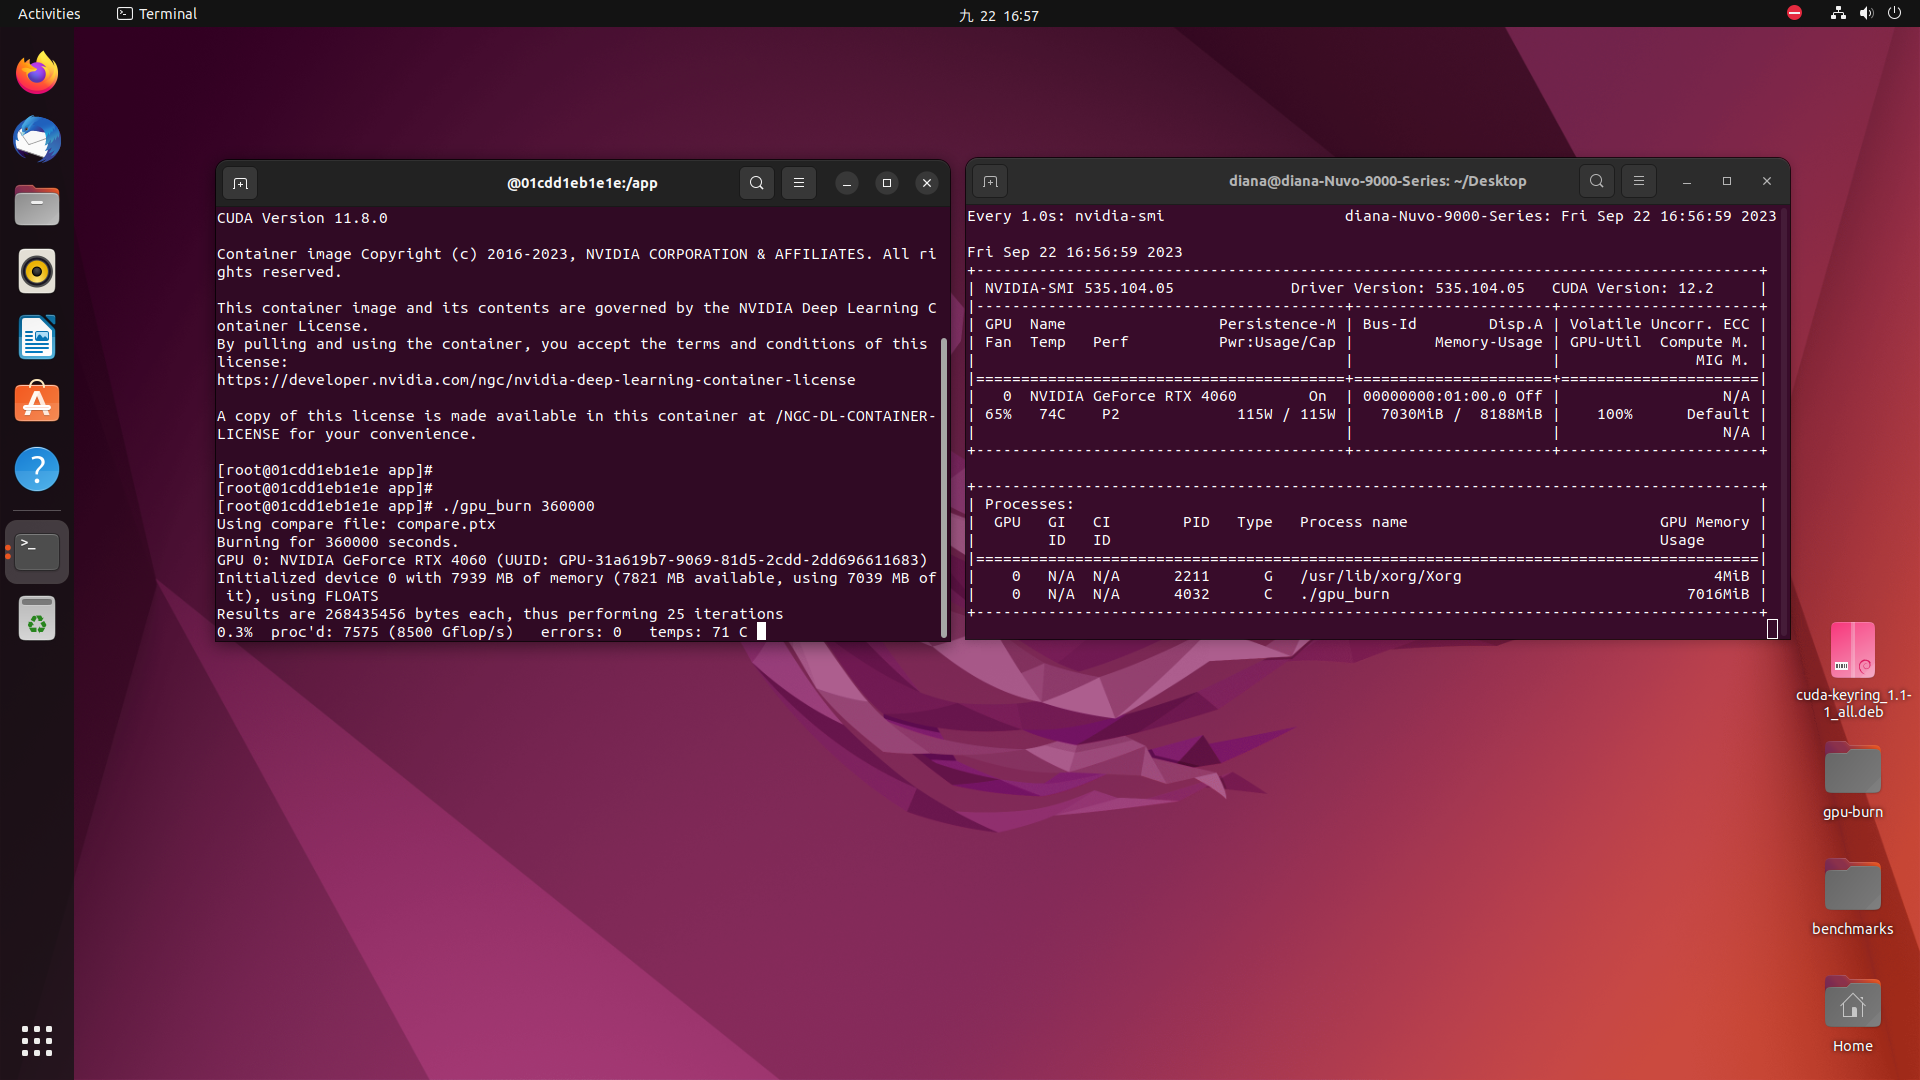Open hamburger menu in right terminal window

pos(1638,181)
